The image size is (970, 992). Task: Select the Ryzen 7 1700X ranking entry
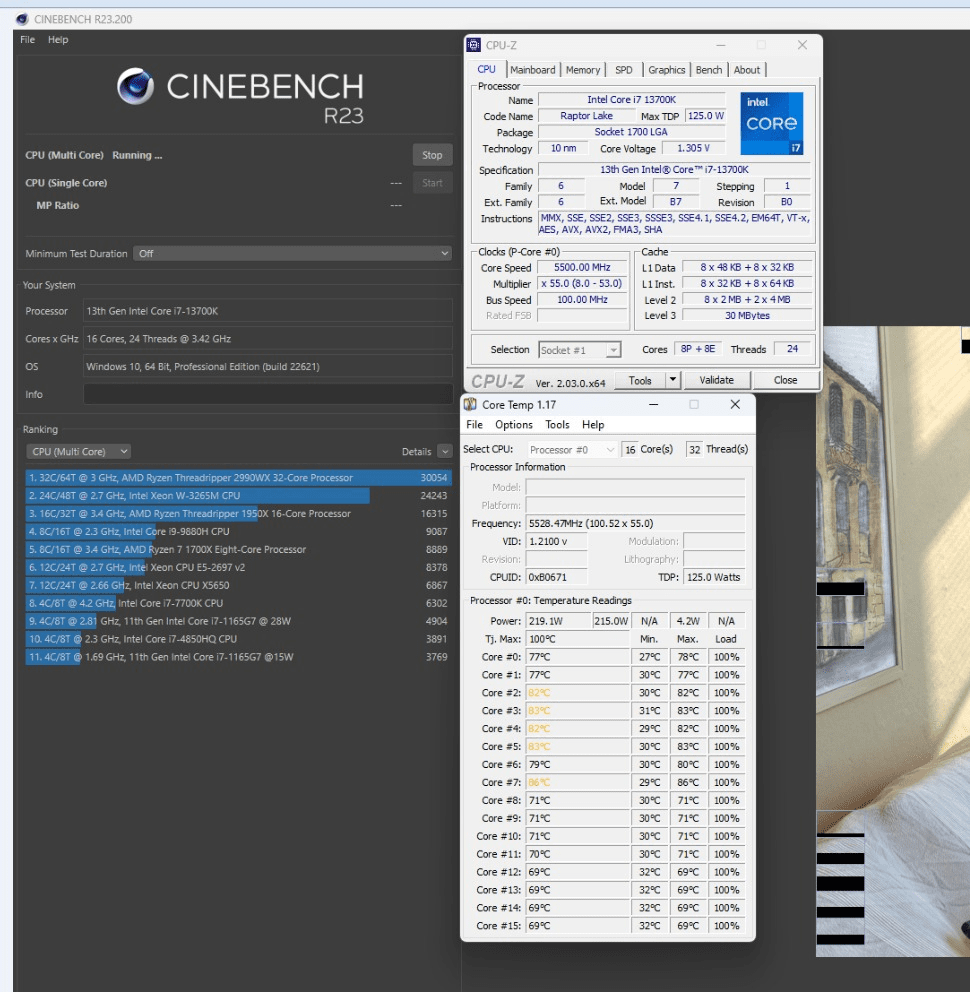click(239, 549)
